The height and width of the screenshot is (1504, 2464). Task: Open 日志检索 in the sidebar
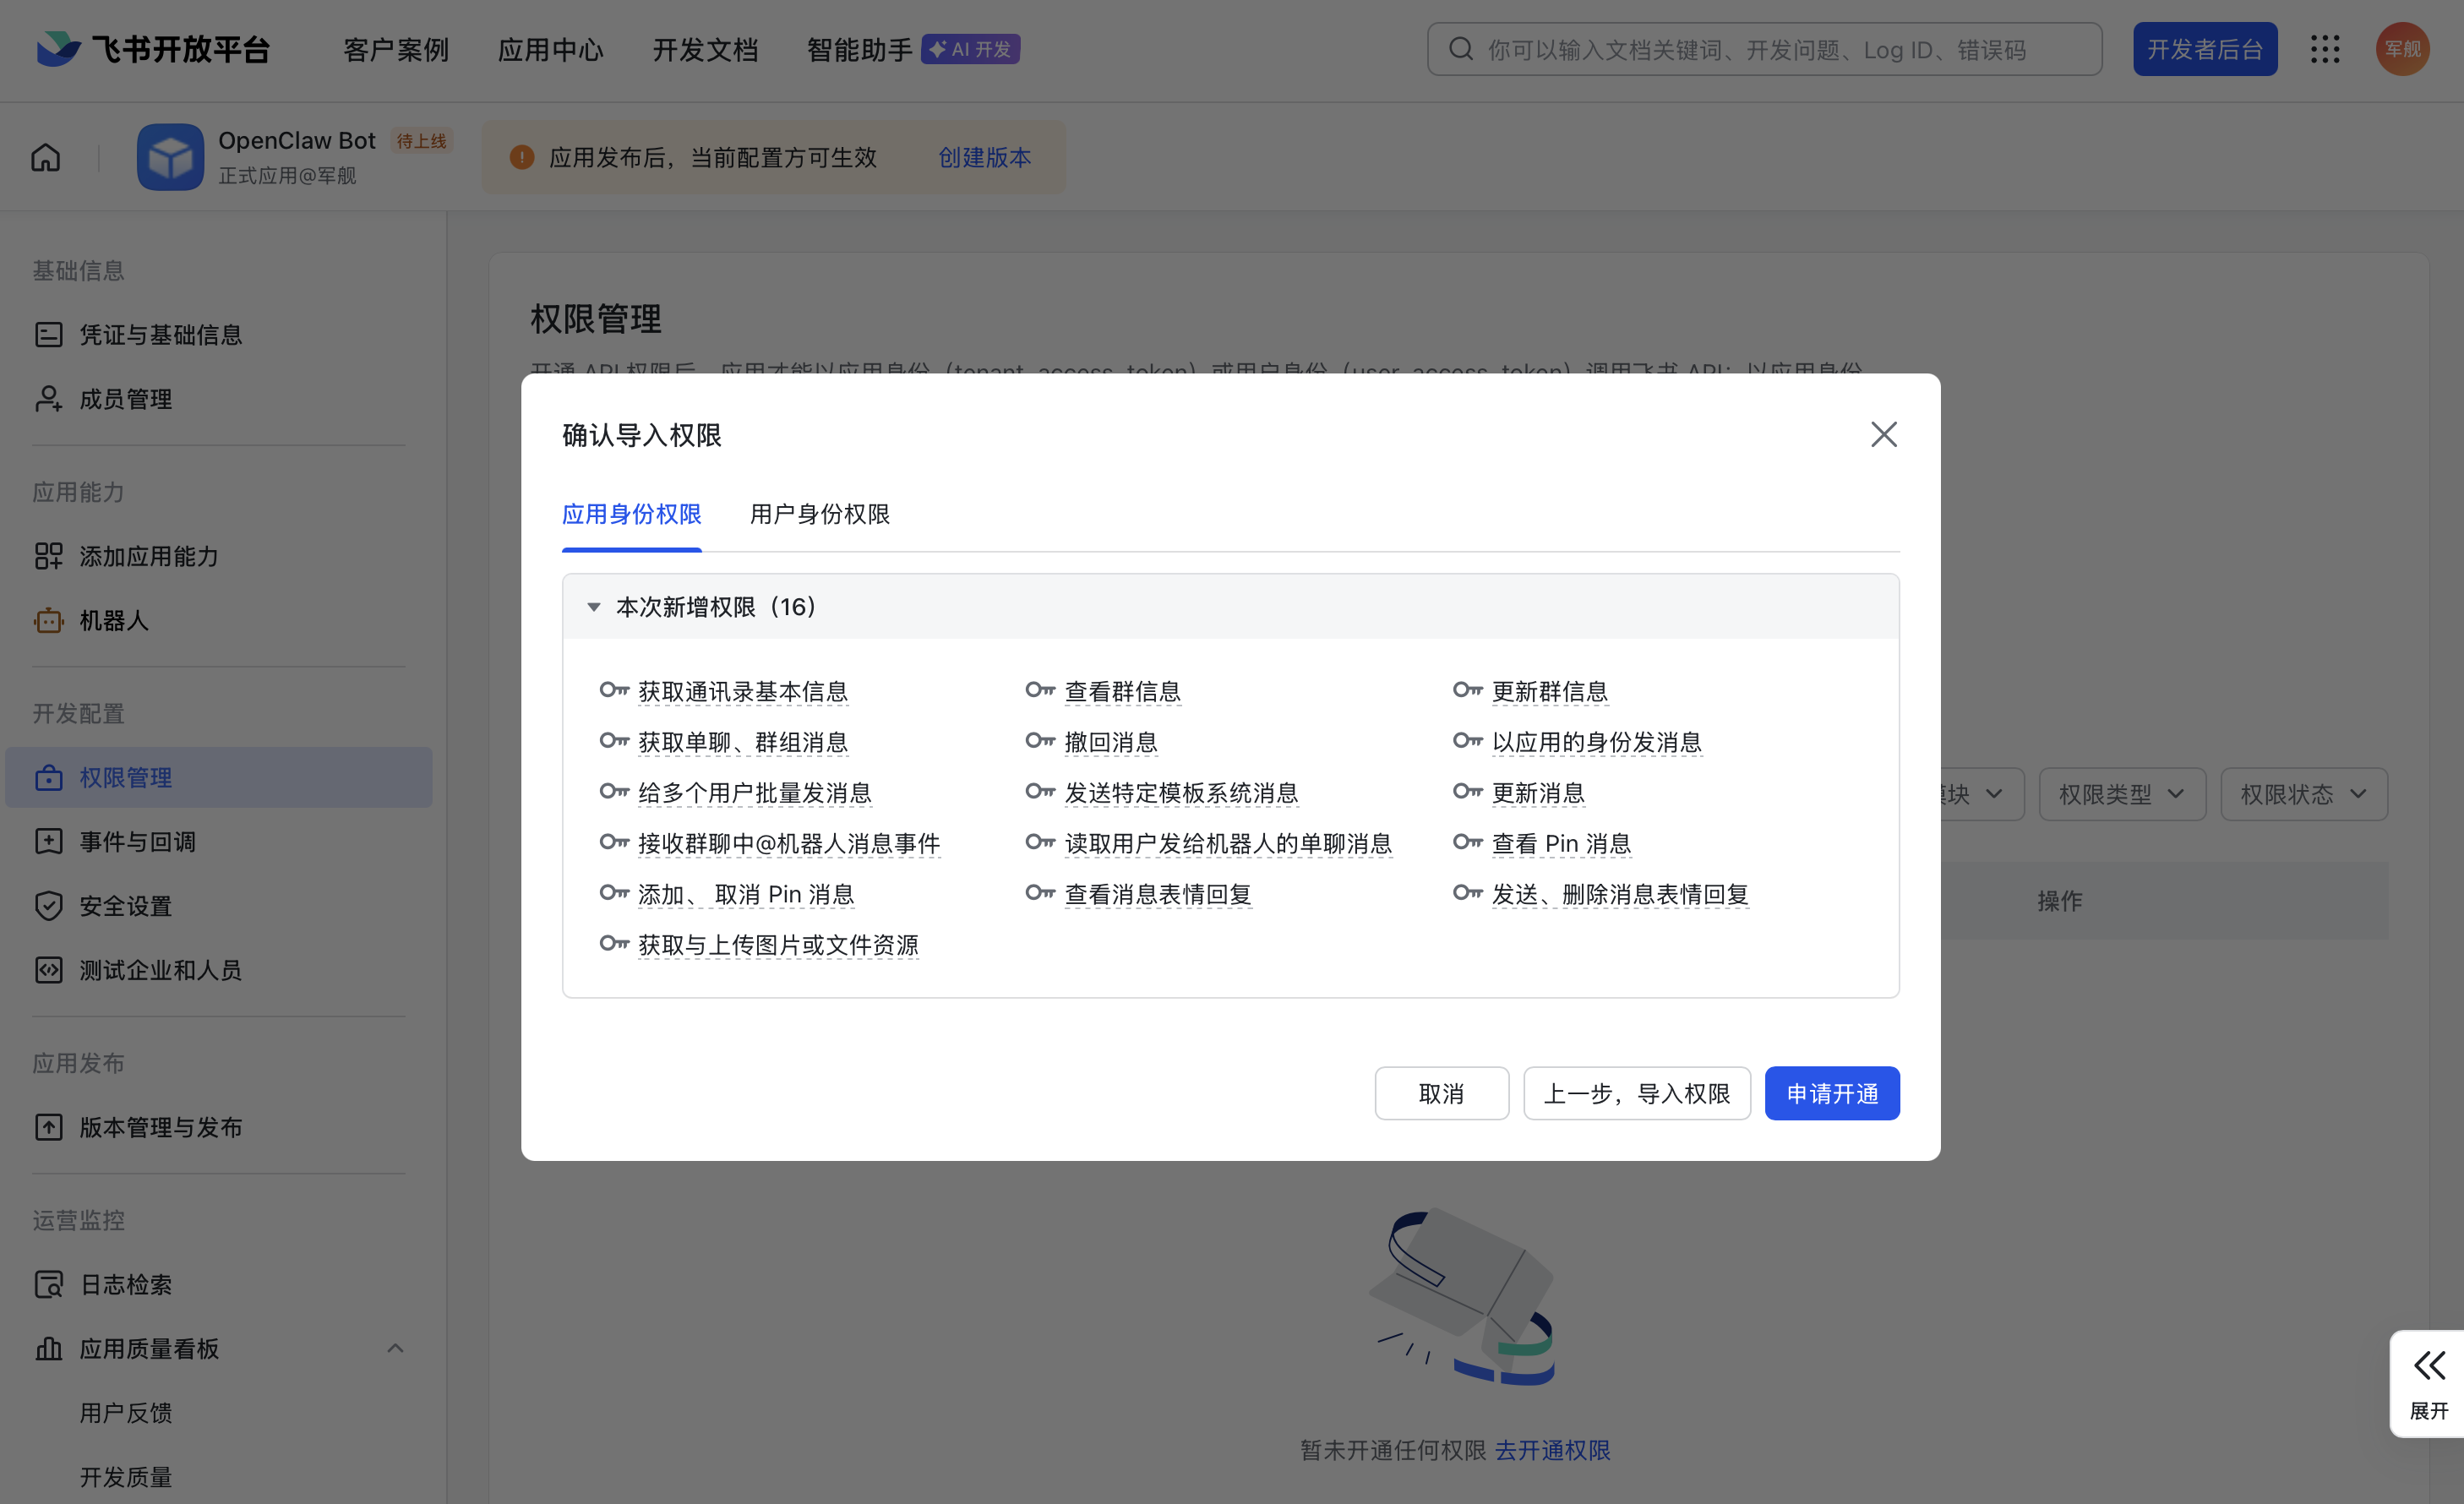pyautogui.click(x=125, y=1284)
